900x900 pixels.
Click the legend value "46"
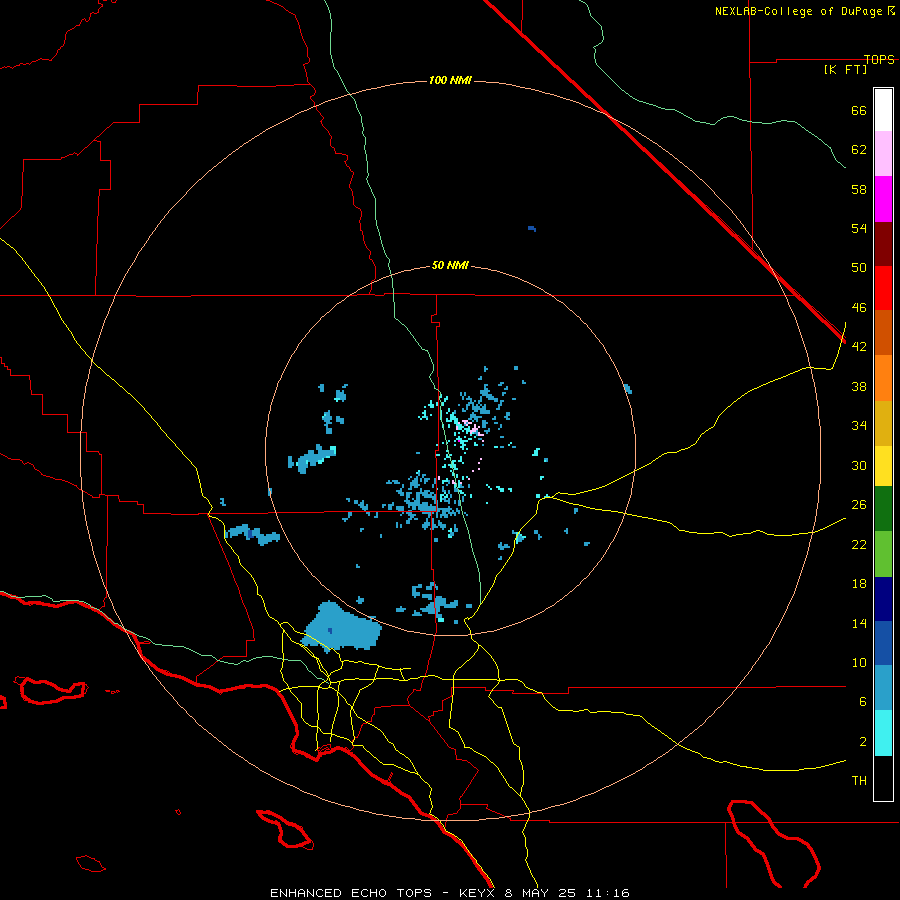tap(859, 307)
